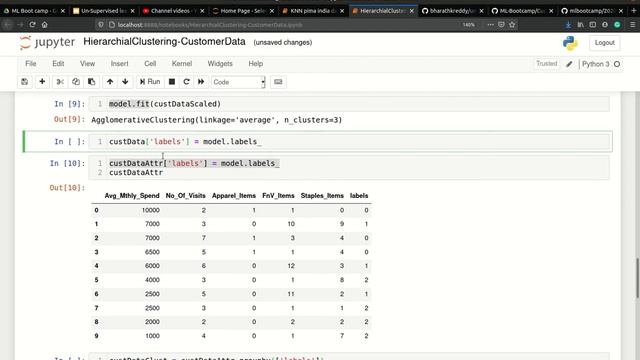The height and width of the screenshot is (360, 640).
Task: Insert a new cell below with plus icon
Action: click(x=42, y=82)
